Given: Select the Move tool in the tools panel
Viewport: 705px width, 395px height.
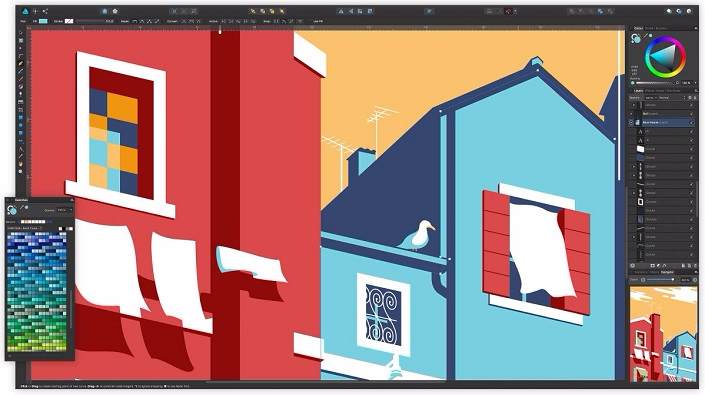Looking at the screenshot, I should click(x=20, y=32).
